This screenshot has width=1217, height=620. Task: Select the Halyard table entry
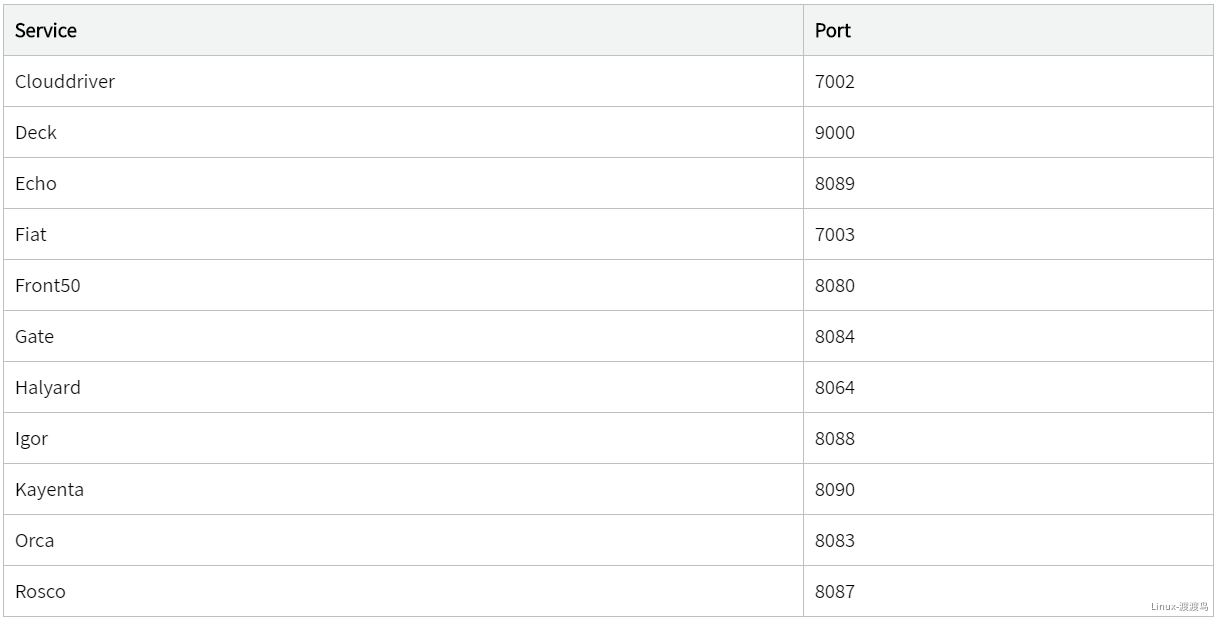[x=48, y=388]
